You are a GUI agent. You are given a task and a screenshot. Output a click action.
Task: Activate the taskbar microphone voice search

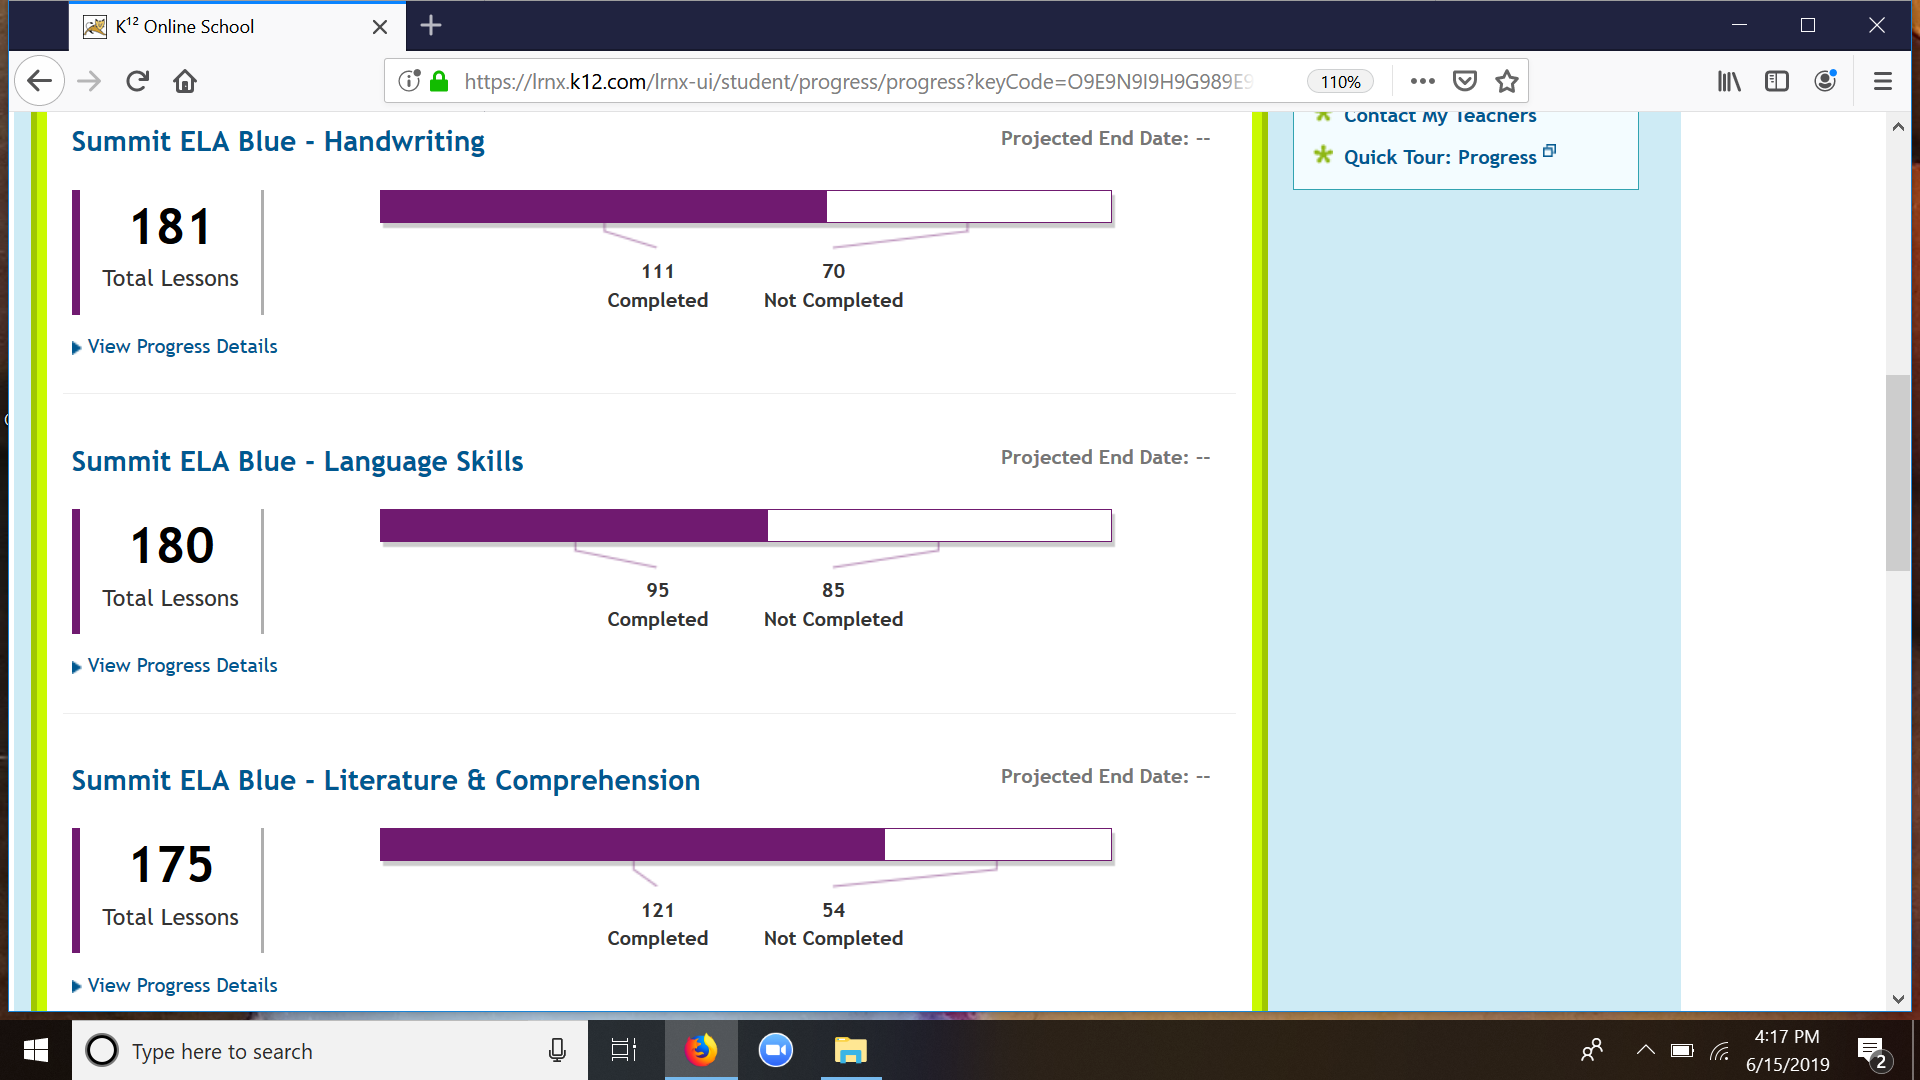[557, 1050]
